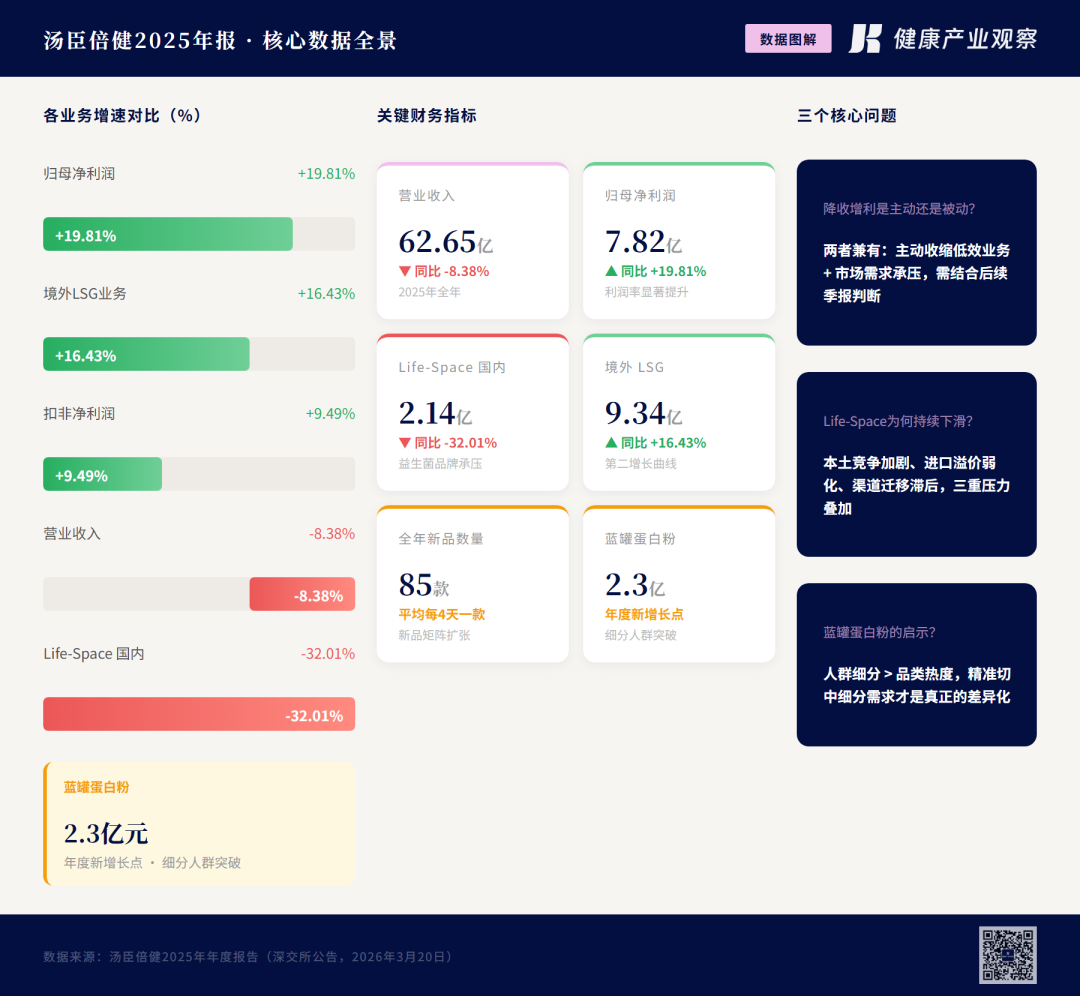Expand the 蓝罐蛋白粉的启示 question panel

click(x=916, y=664)
